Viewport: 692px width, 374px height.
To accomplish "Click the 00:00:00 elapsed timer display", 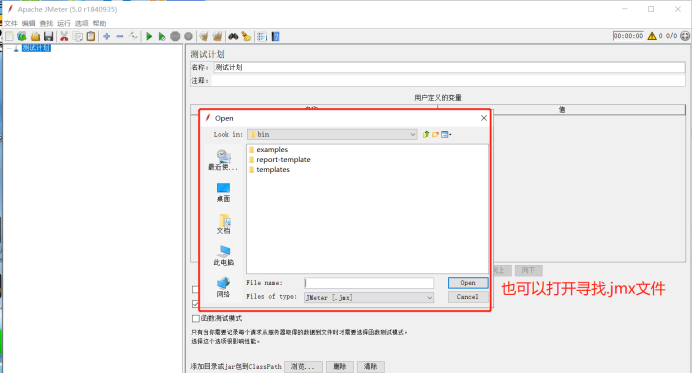I will pyautogui.click(x=628, y=36).
